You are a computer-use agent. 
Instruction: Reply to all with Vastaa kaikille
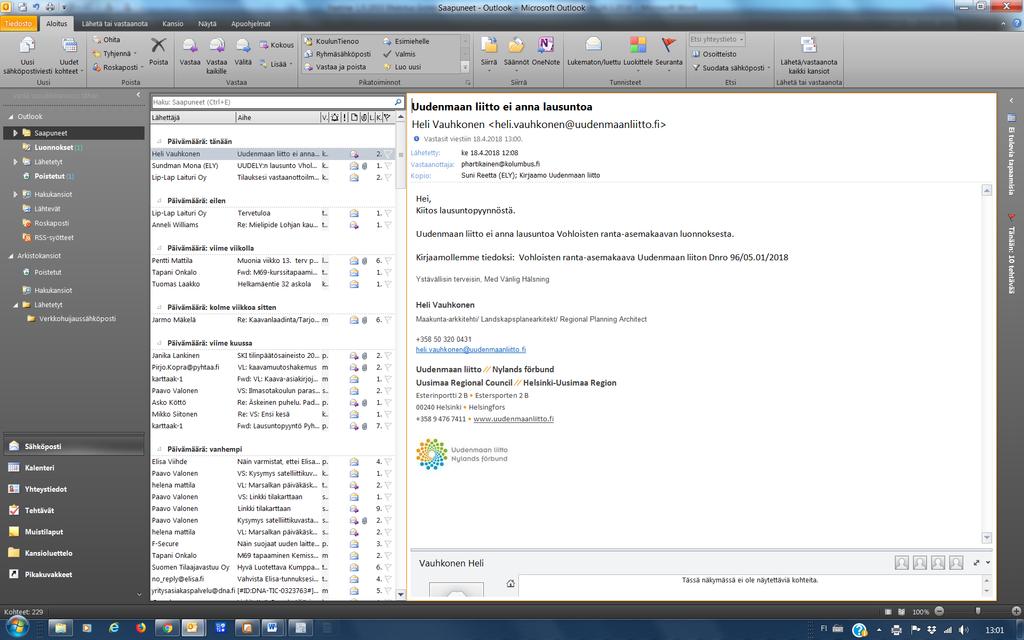pyautogui.click(x=217, y=55)
